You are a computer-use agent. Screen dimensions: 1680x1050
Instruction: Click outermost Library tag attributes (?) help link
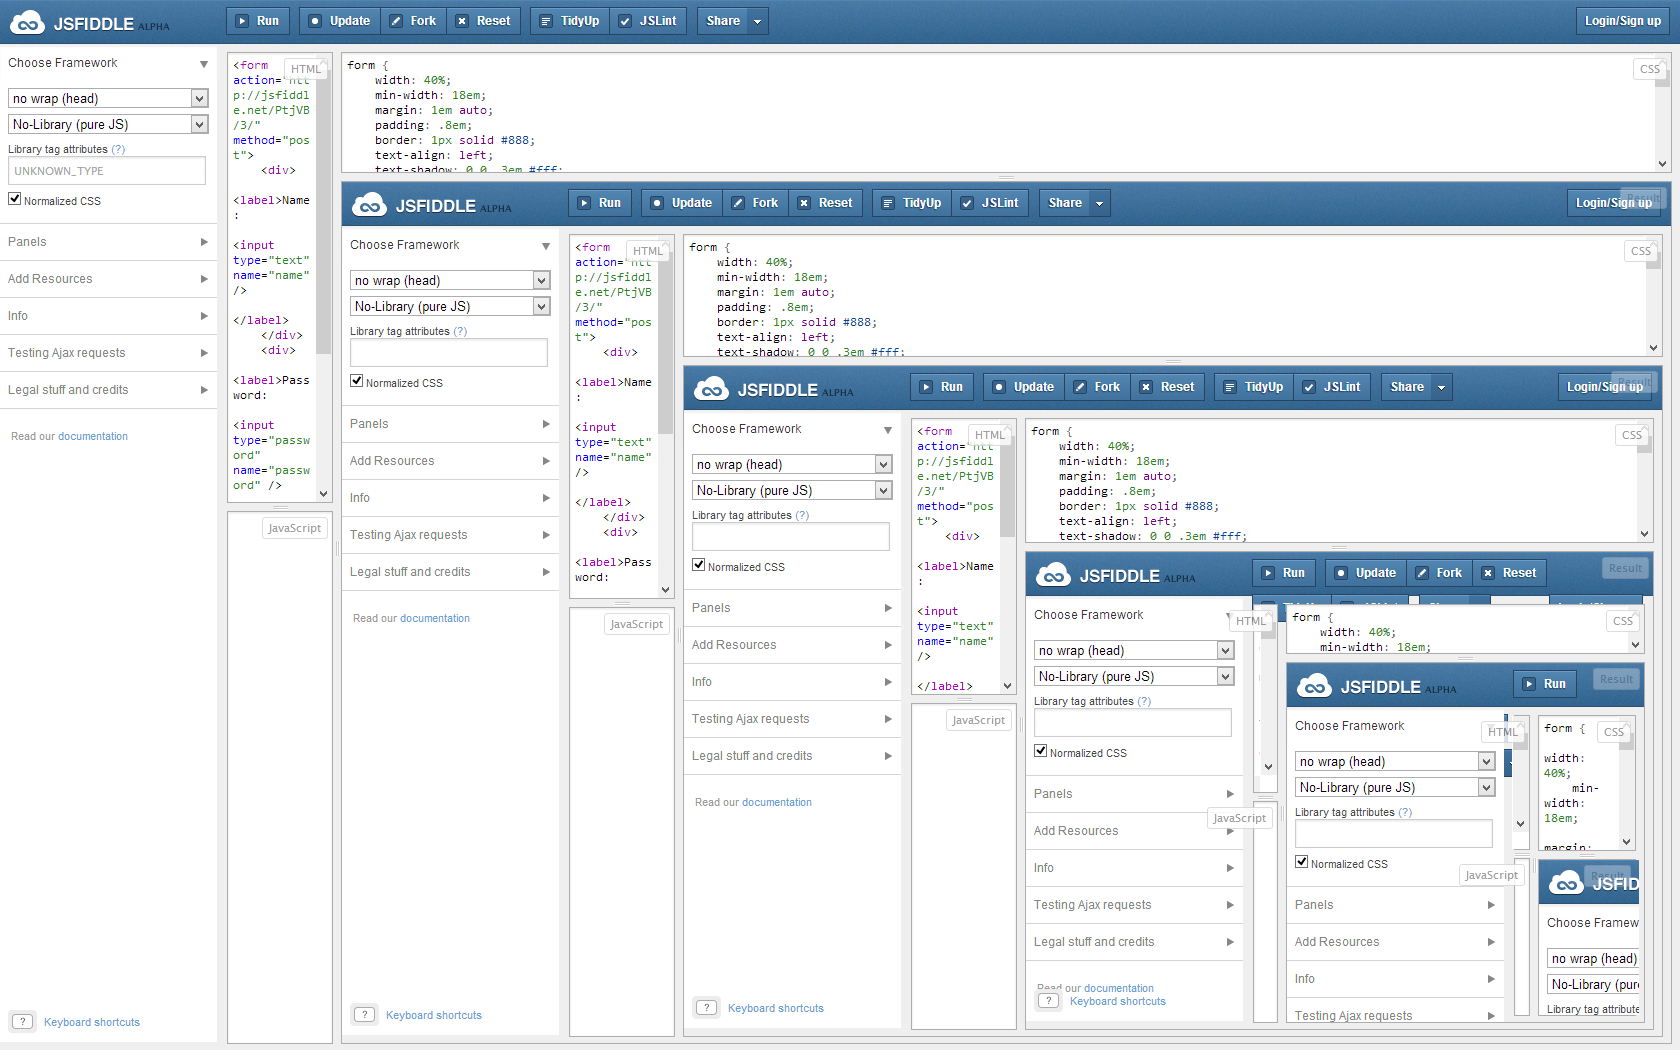pos(118,150)
